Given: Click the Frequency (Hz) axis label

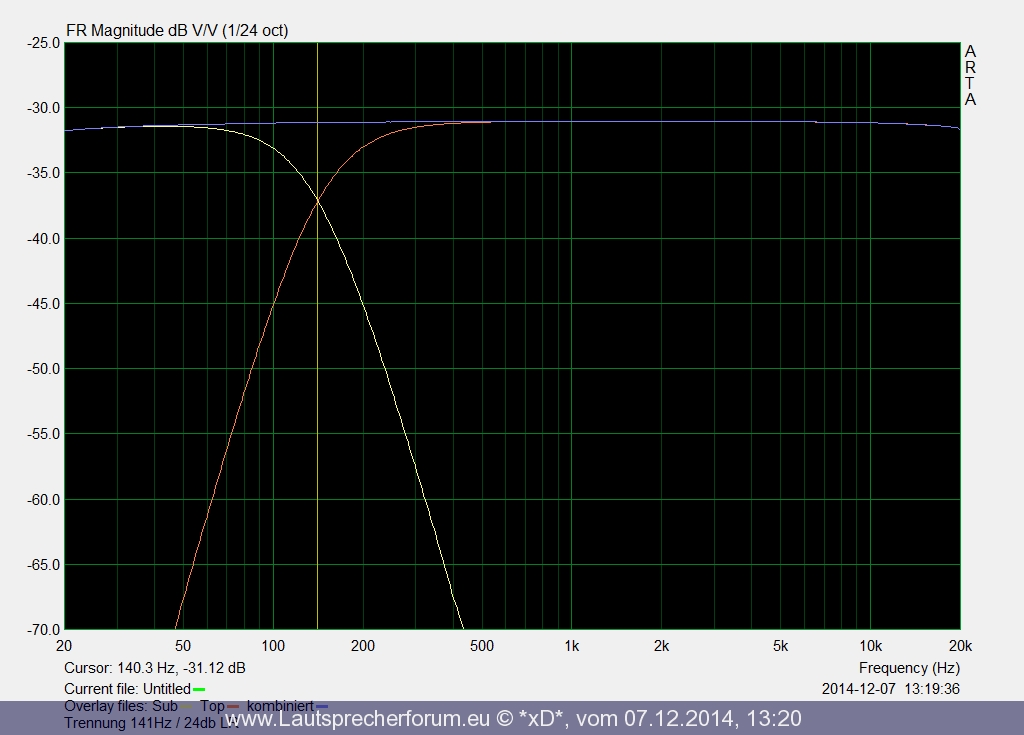Looking at the screenshot, I should click(x=908, y=668).
